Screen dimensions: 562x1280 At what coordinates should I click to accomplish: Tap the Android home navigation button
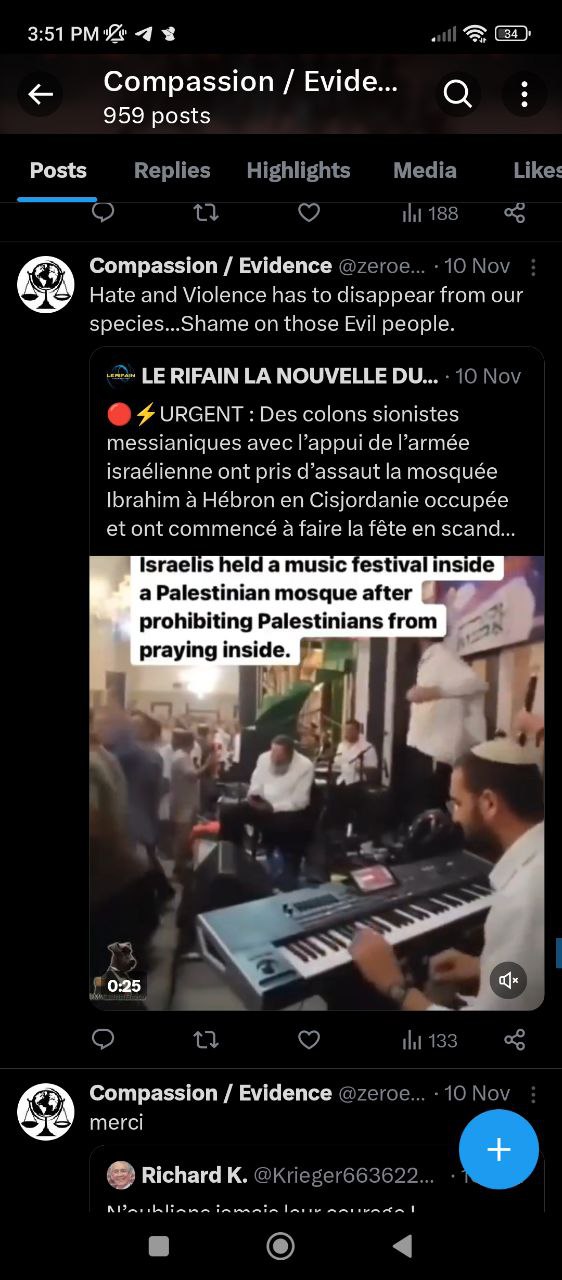click(x=281, y=1245)
